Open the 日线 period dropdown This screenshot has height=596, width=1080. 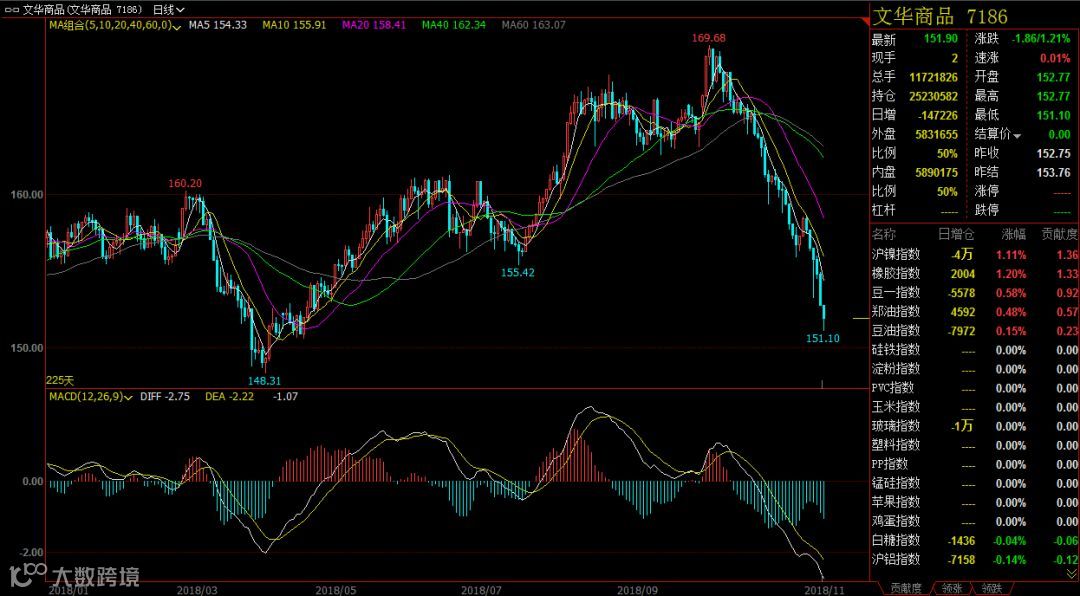pos(168,10)
